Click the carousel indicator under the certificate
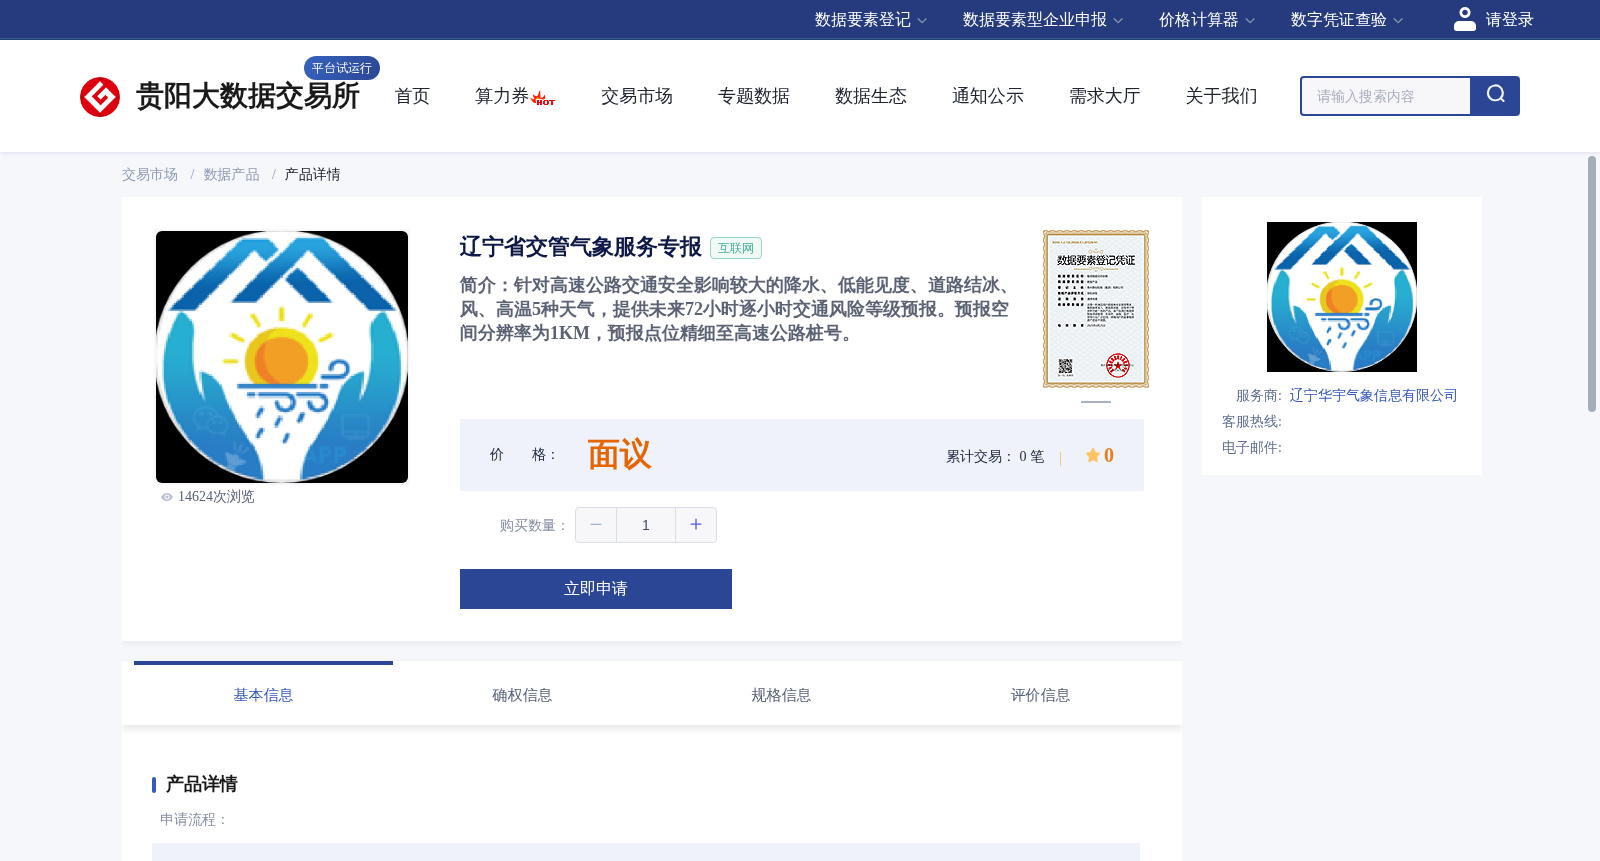The width and height of the screenshot is (1600, 861). click(1096, 402)
